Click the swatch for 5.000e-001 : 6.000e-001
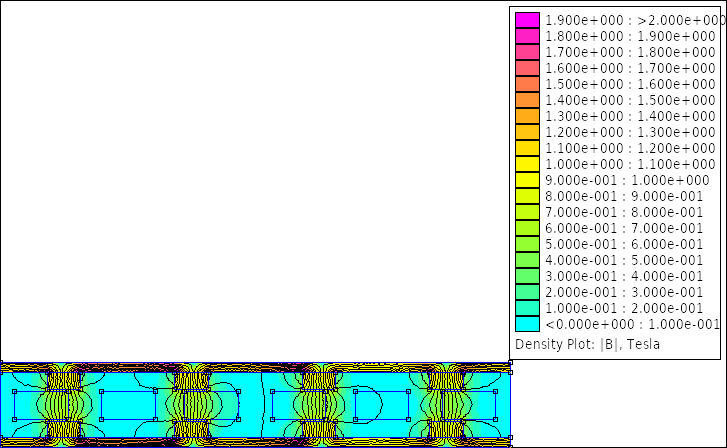The height and width of the screenshot is (448, 727). point(527,244)
